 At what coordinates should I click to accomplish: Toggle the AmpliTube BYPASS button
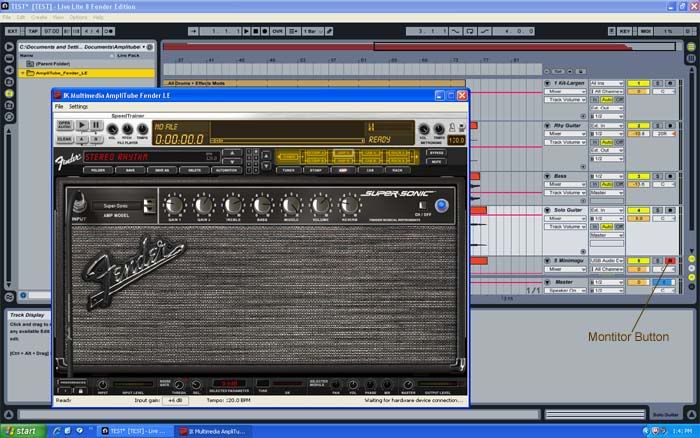pos(436,153)
